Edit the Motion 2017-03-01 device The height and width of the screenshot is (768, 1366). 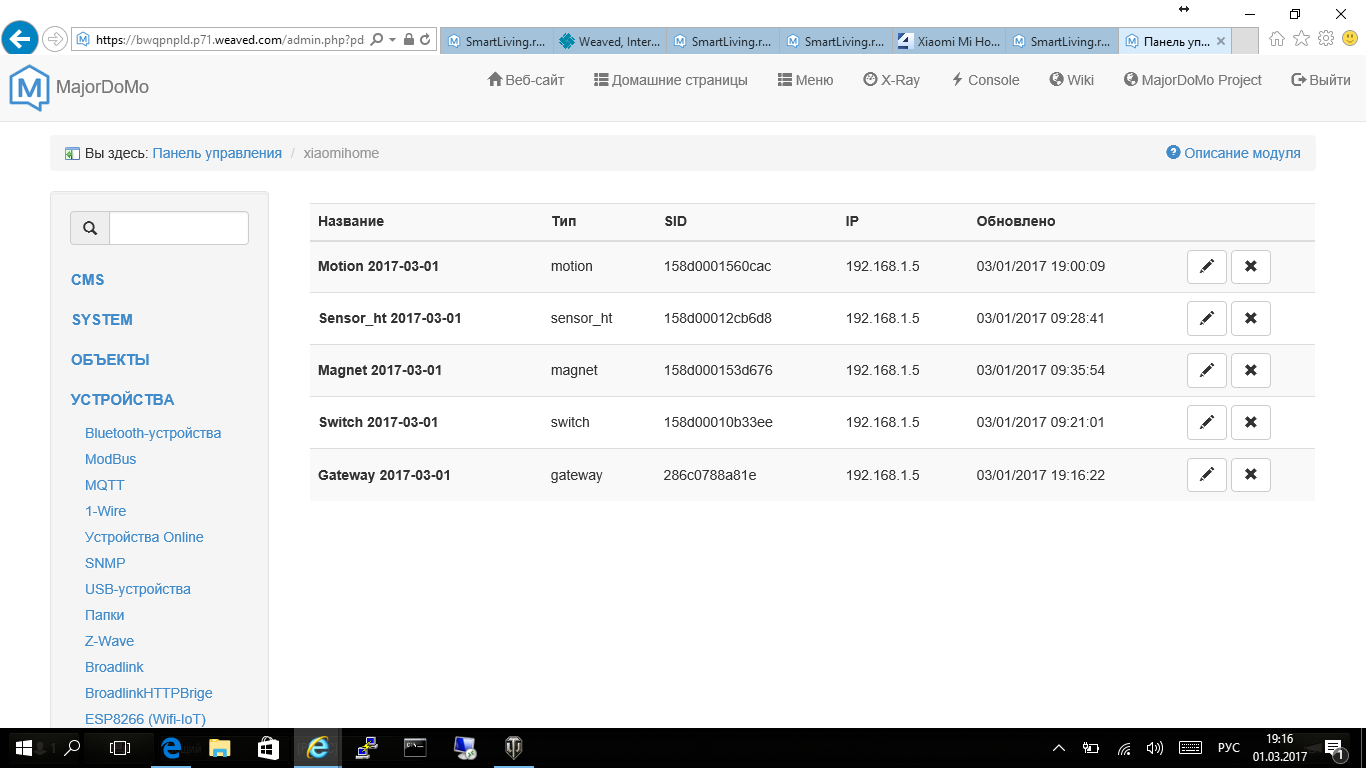(1207, 267)
